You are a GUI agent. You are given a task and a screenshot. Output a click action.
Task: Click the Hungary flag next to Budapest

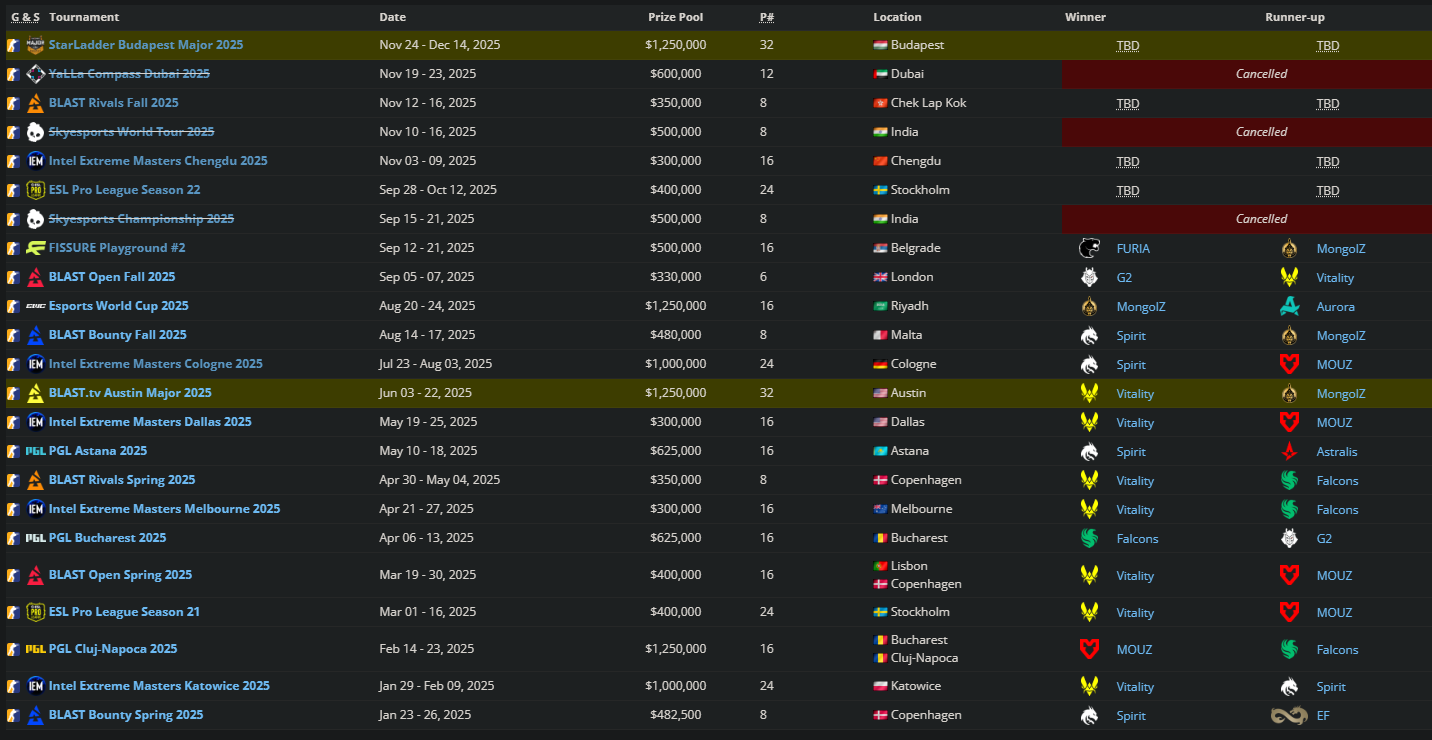tap(880, 45)
